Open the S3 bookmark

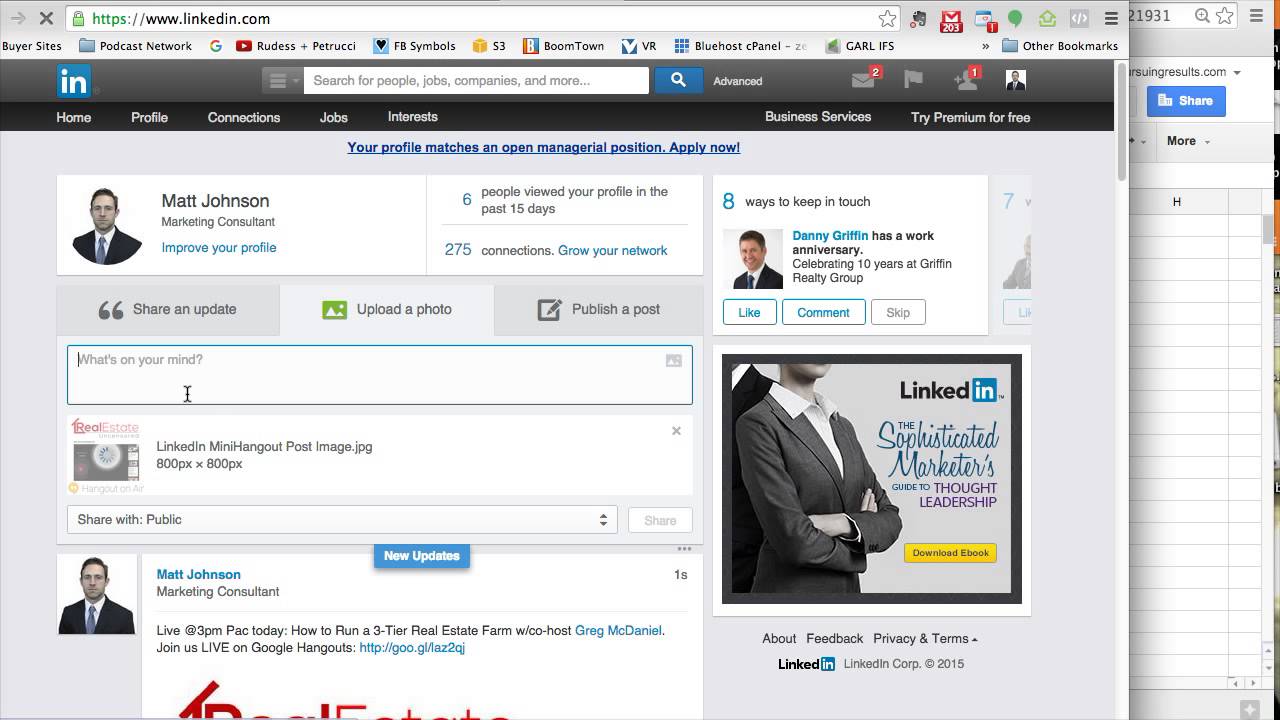pyautogui.click(x=489, y=46)
